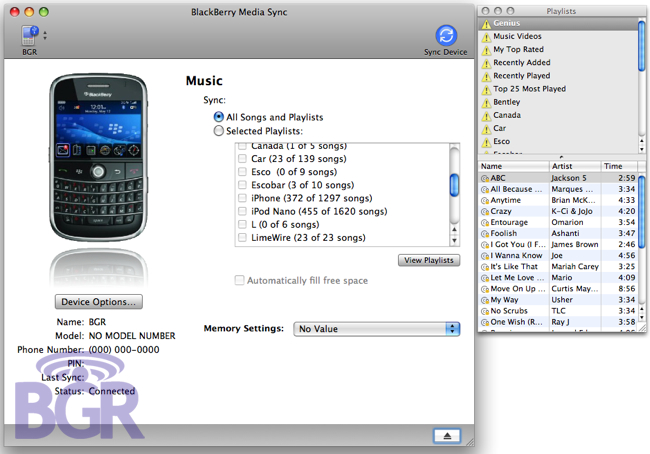Image resolution: width=650 pixels, height=454 pixels.
Task: Select the Bentley playlist
Action: click(558, 102)
